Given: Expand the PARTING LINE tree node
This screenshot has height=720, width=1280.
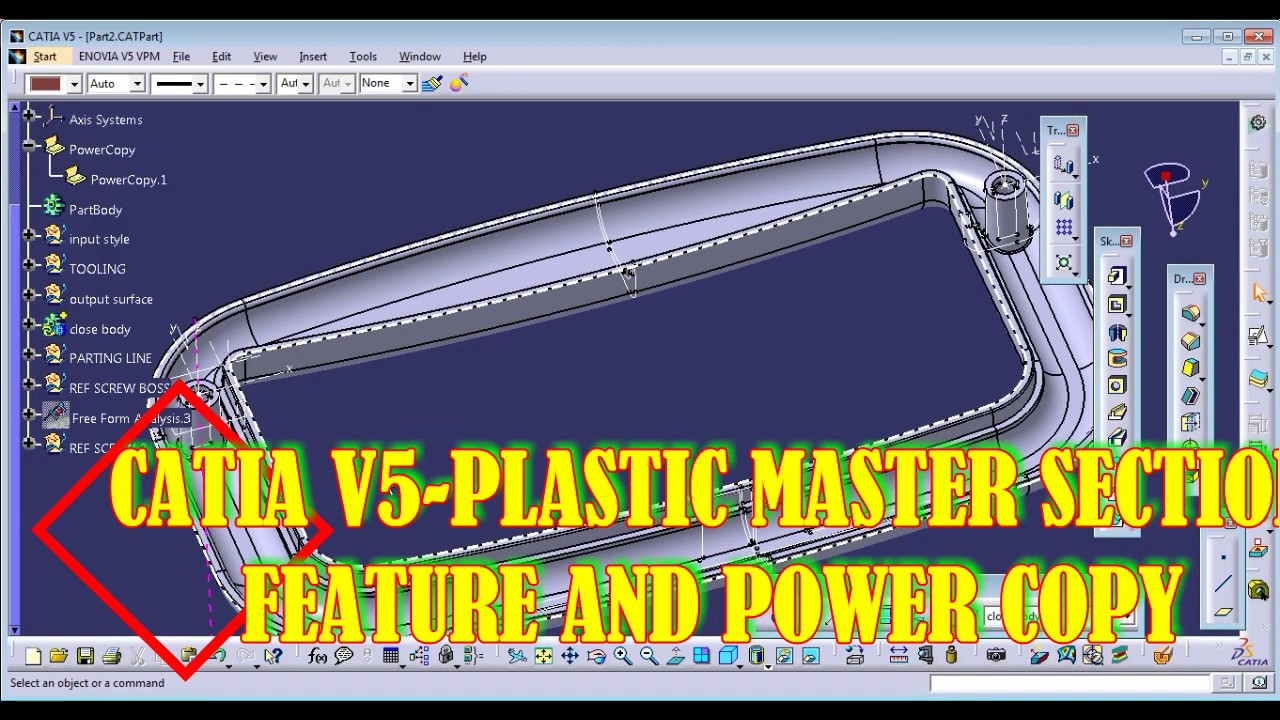Looking at the screenshot, I should pos(28,354).
